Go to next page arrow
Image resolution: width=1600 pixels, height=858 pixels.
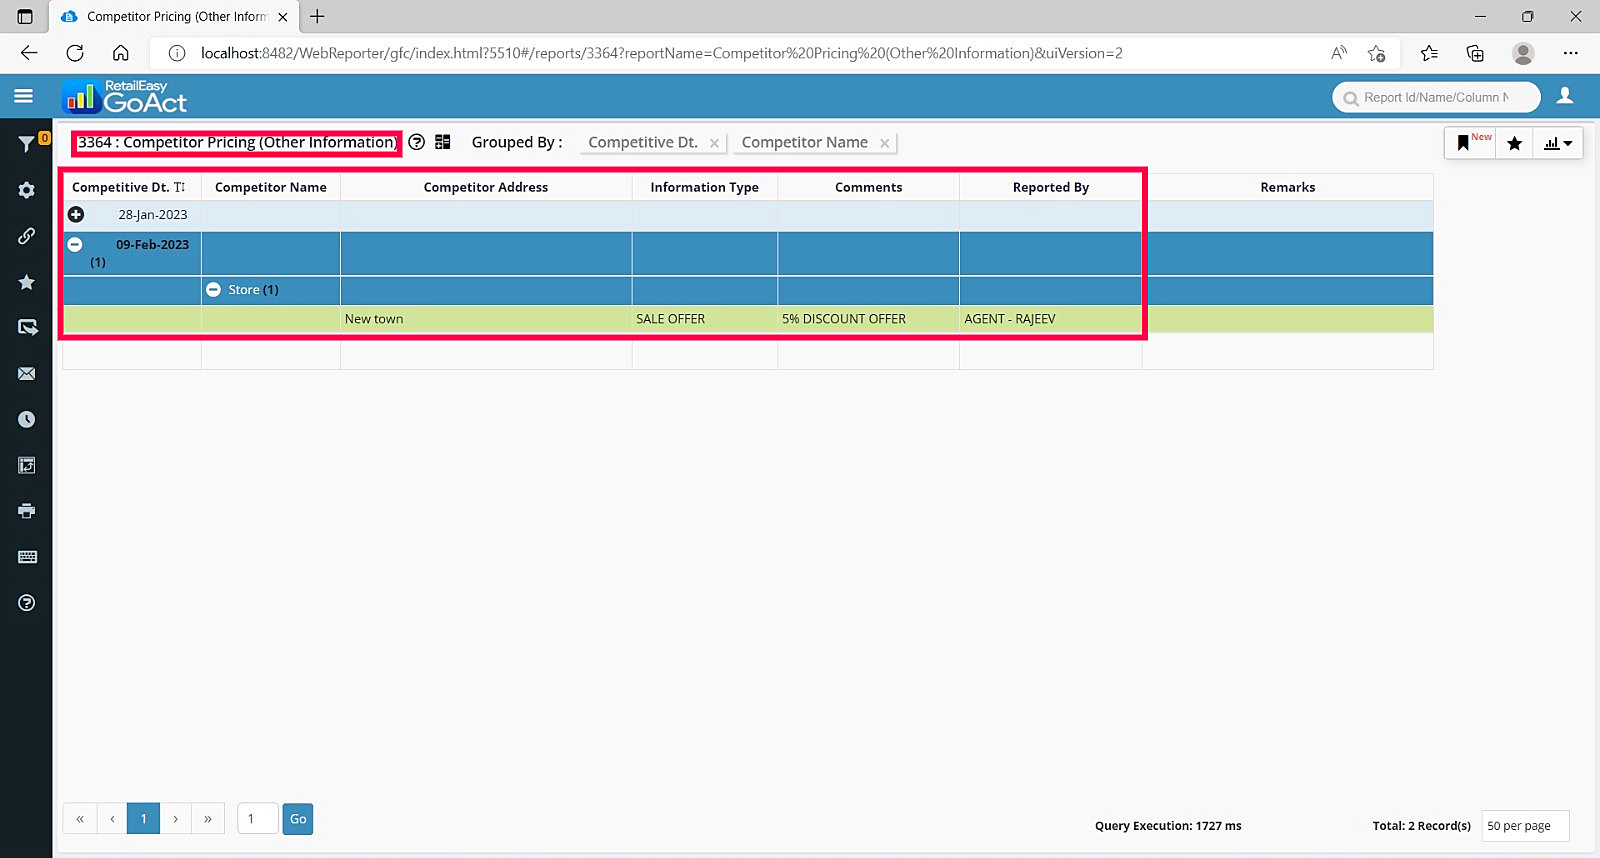point(176,819)
